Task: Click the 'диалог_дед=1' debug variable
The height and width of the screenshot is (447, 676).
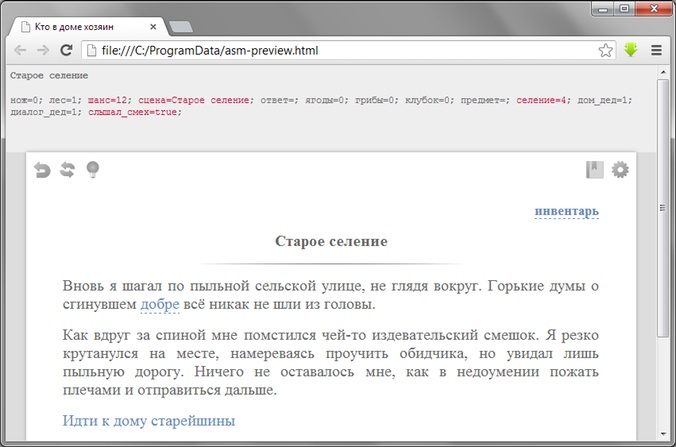Action: 44,112
